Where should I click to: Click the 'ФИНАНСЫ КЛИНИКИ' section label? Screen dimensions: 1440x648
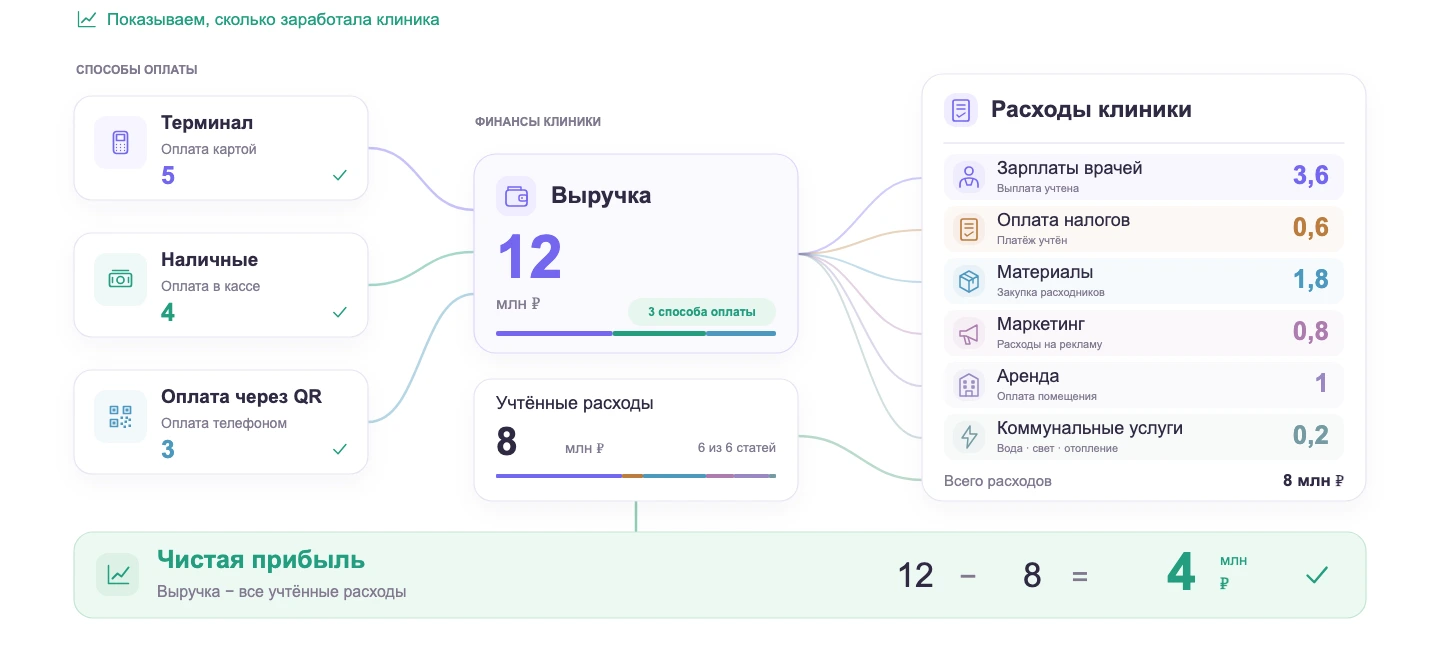[538, 122]
